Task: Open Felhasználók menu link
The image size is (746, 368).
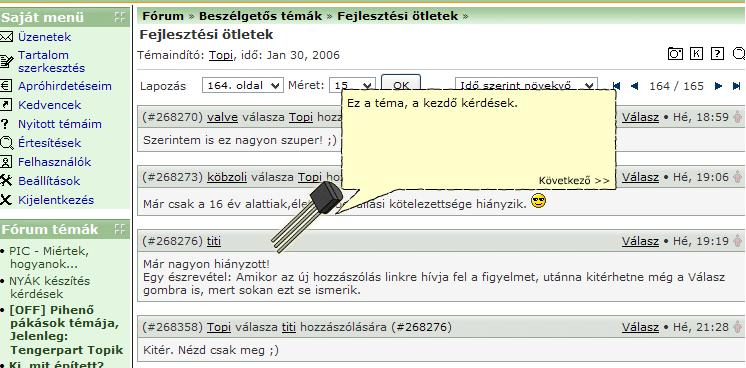Action: 55,162
